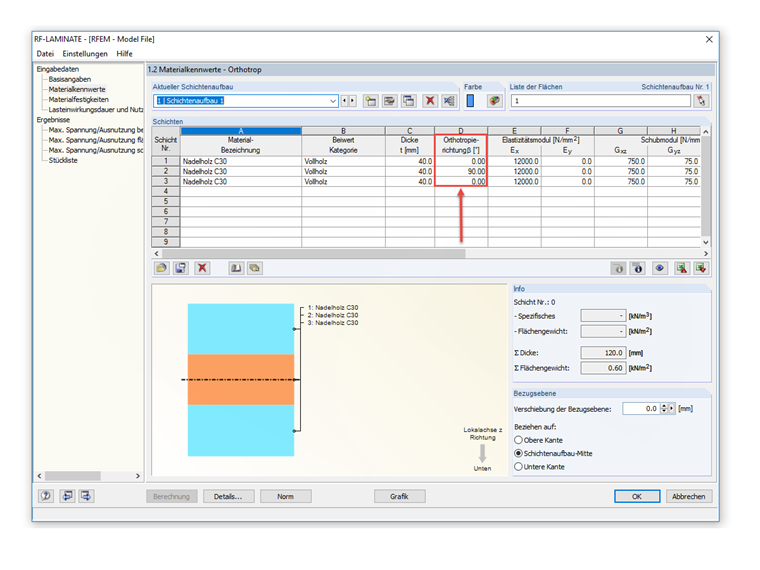The image size is (760, 570).
Task: Copy the current Schichtenaufbau via the copy icon
Action: point(409,101)
